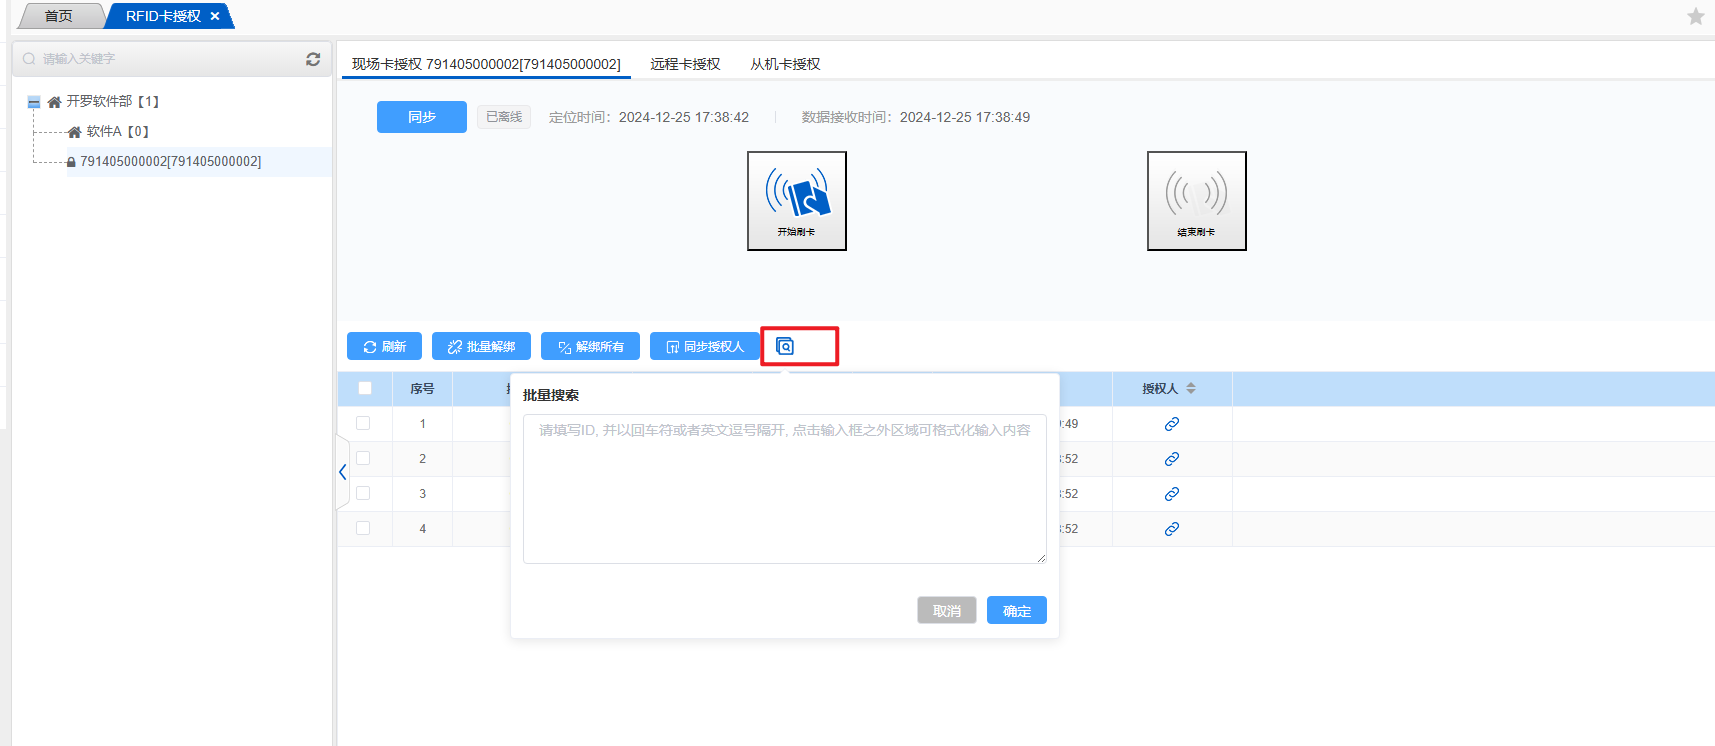Image resolution: width=1715 pixels, height=746 pixels.
Task: Toggle the select-all header checkbox
Action: (x=365, y=388)
